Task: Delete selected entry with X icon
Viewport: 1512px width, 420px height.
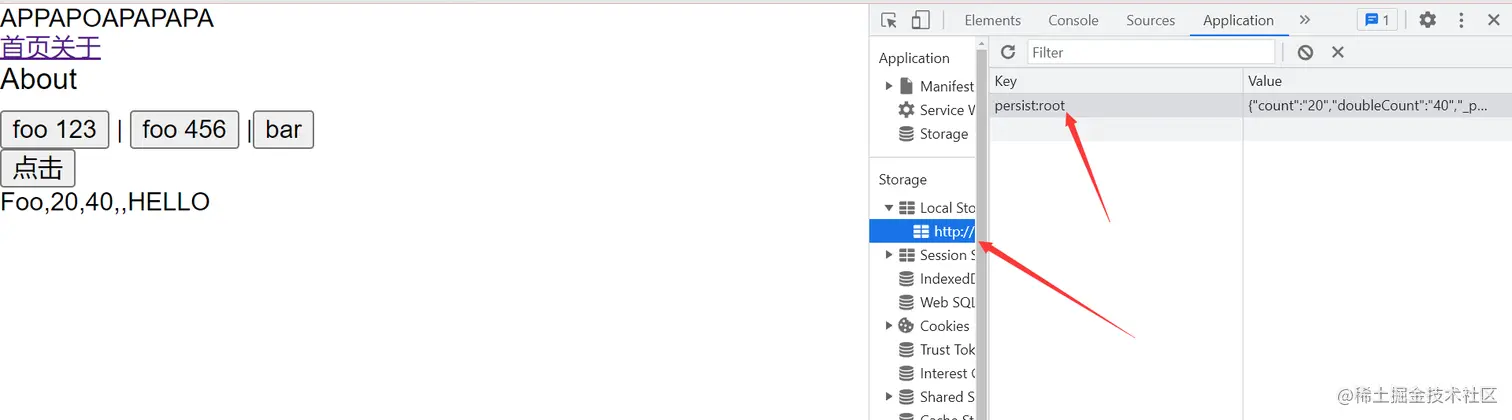Action: (1338, 52)
